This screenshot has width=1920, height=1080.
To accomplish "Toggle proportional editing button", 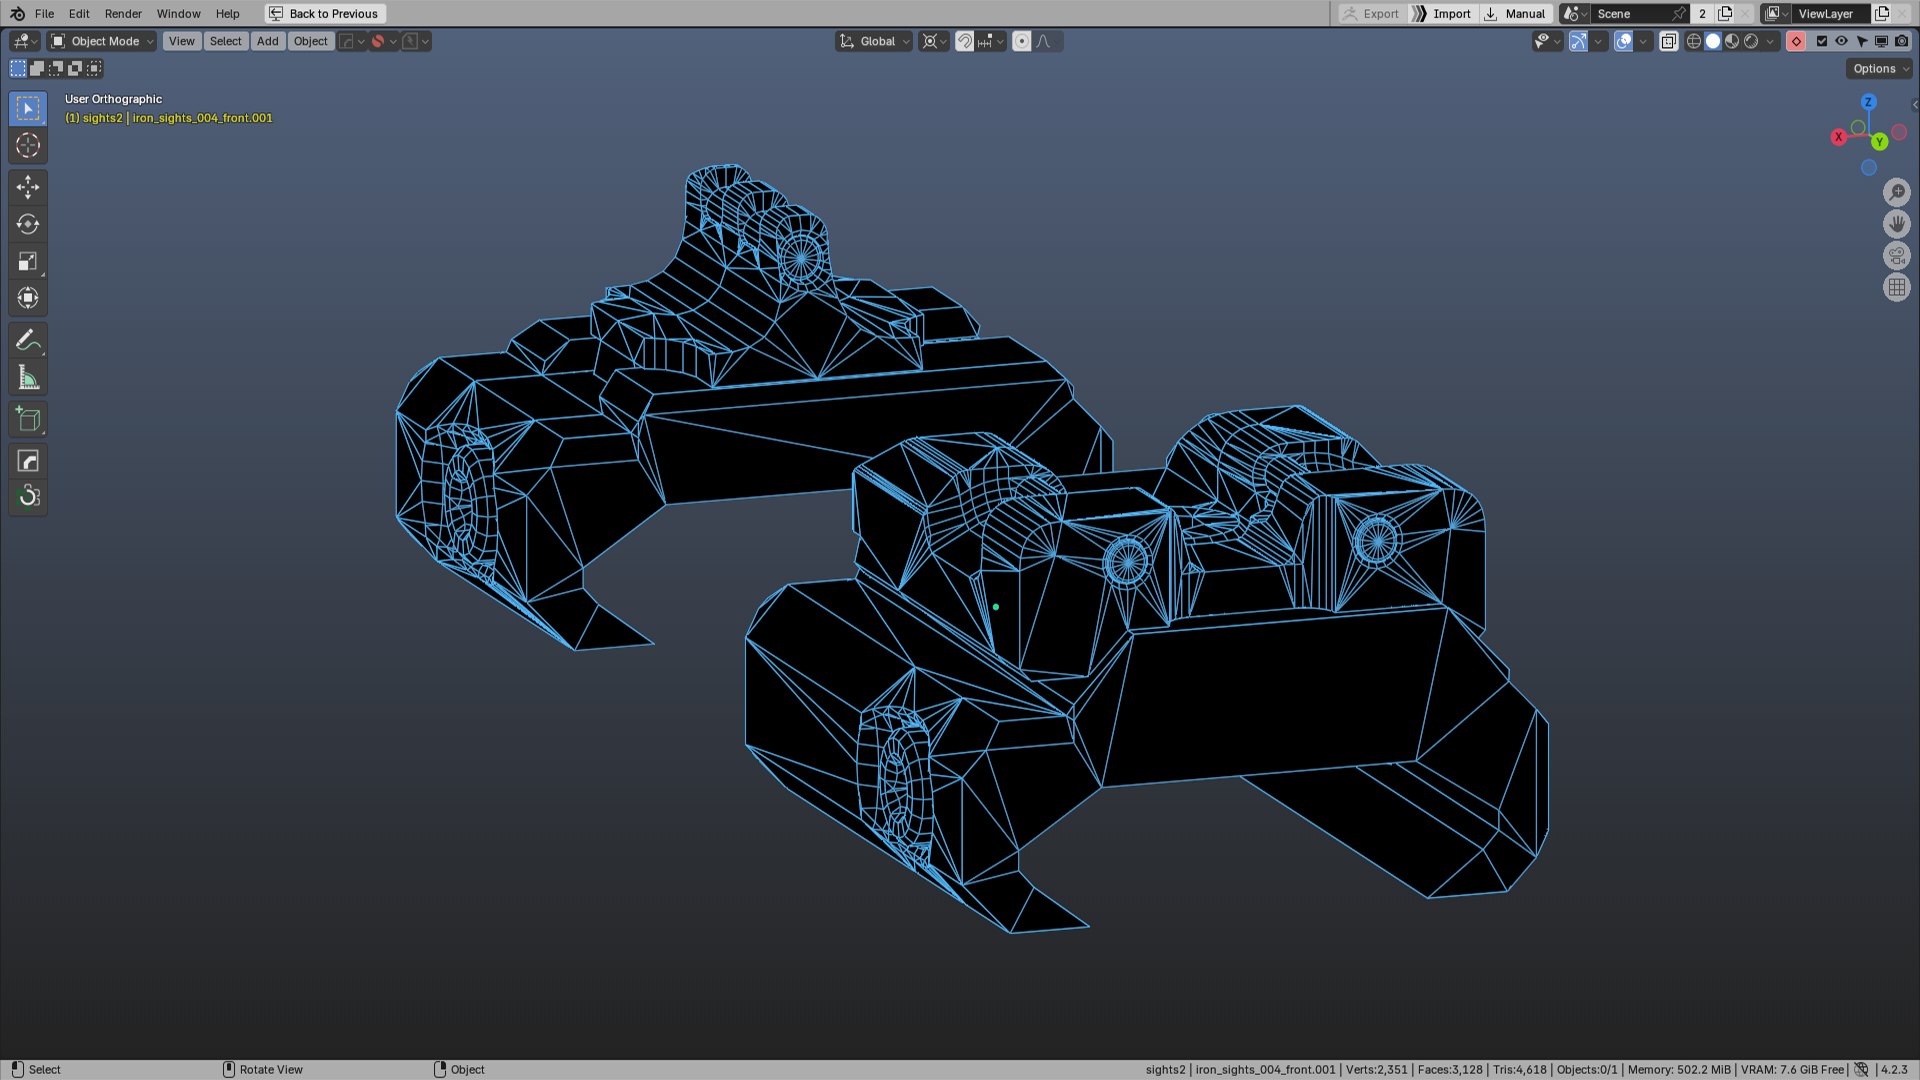I will 1021,41.
